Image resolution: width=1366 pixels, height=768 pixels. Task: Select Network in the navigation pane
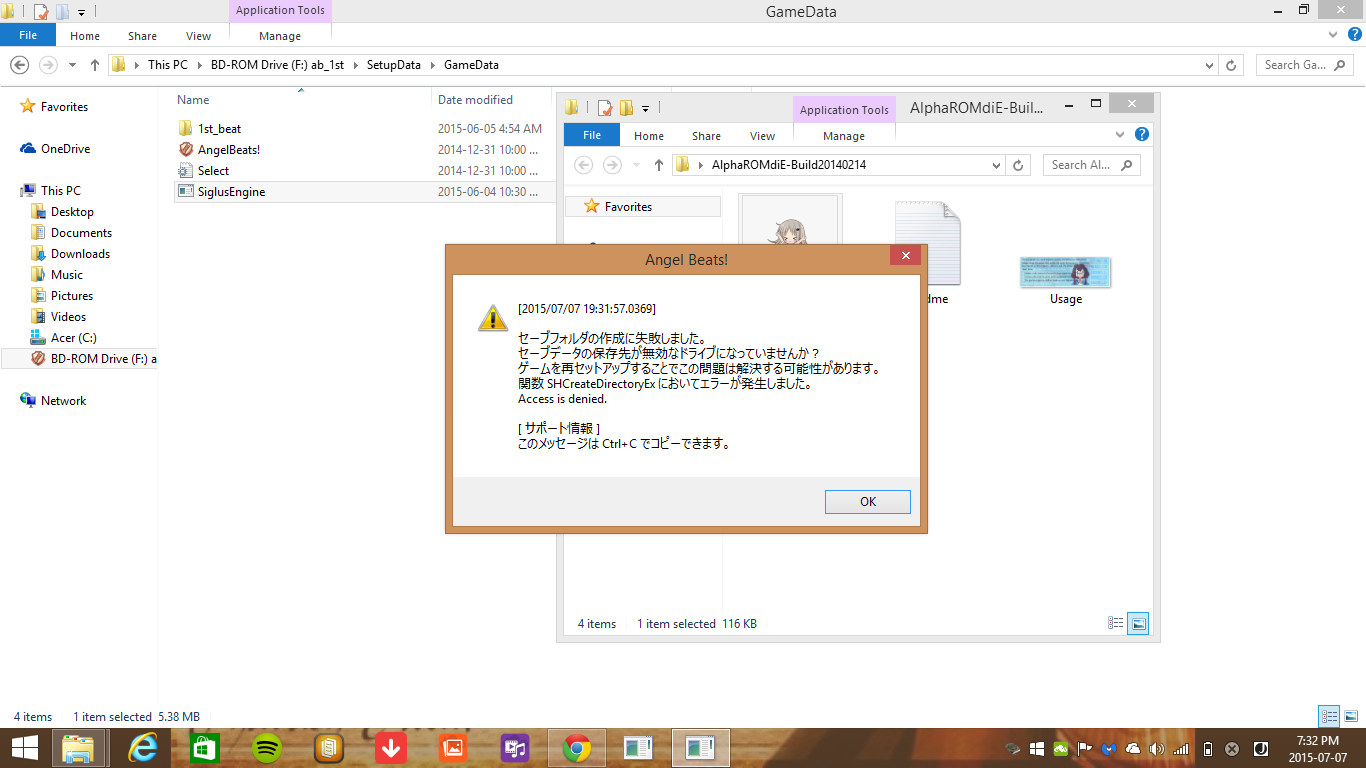click(x=63, y=401)
